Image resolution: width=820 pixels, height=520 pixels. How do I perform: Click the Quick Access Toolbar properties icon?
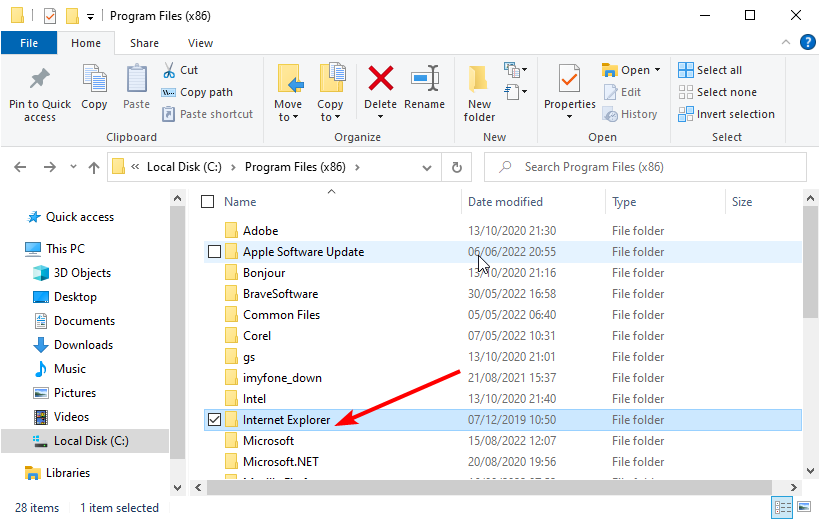coord(50,16)
